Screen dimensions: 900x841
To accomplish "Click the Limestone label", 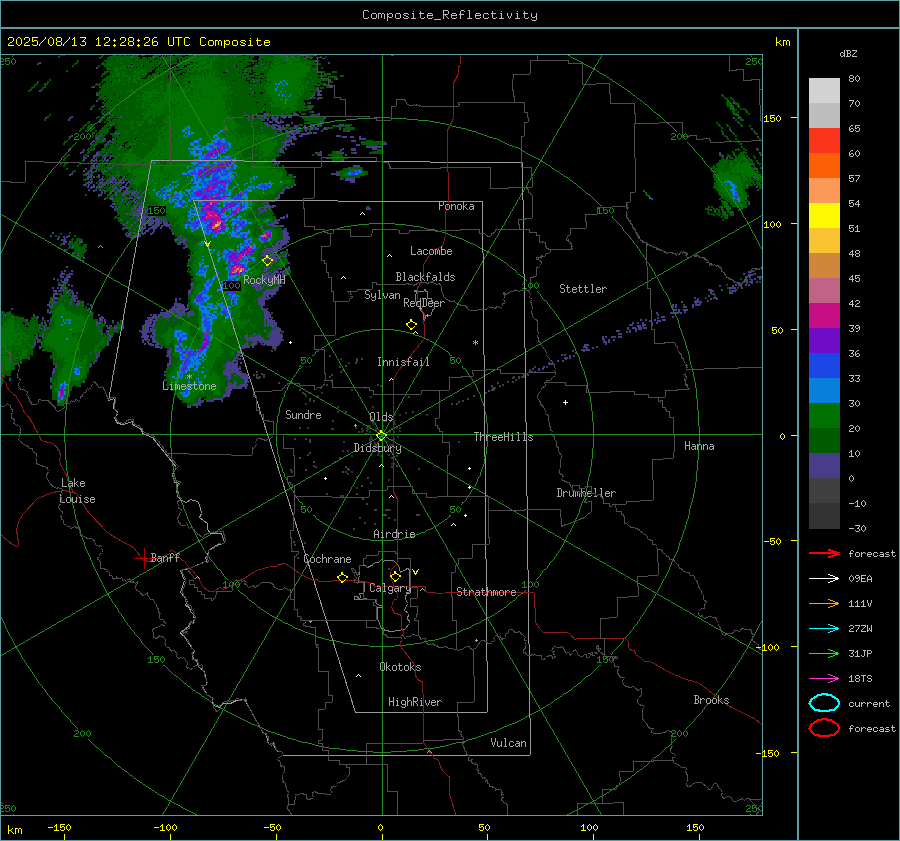I will pyautogui.click(x=189, y=386).
